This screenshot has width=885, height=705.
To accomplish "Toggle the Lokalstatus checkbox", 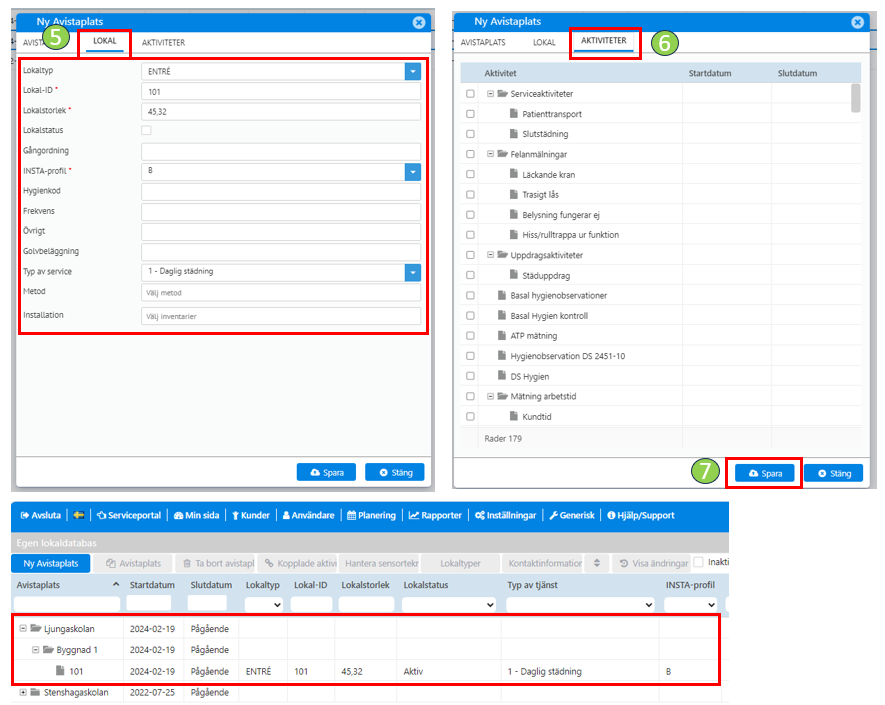I will [147, 131].
